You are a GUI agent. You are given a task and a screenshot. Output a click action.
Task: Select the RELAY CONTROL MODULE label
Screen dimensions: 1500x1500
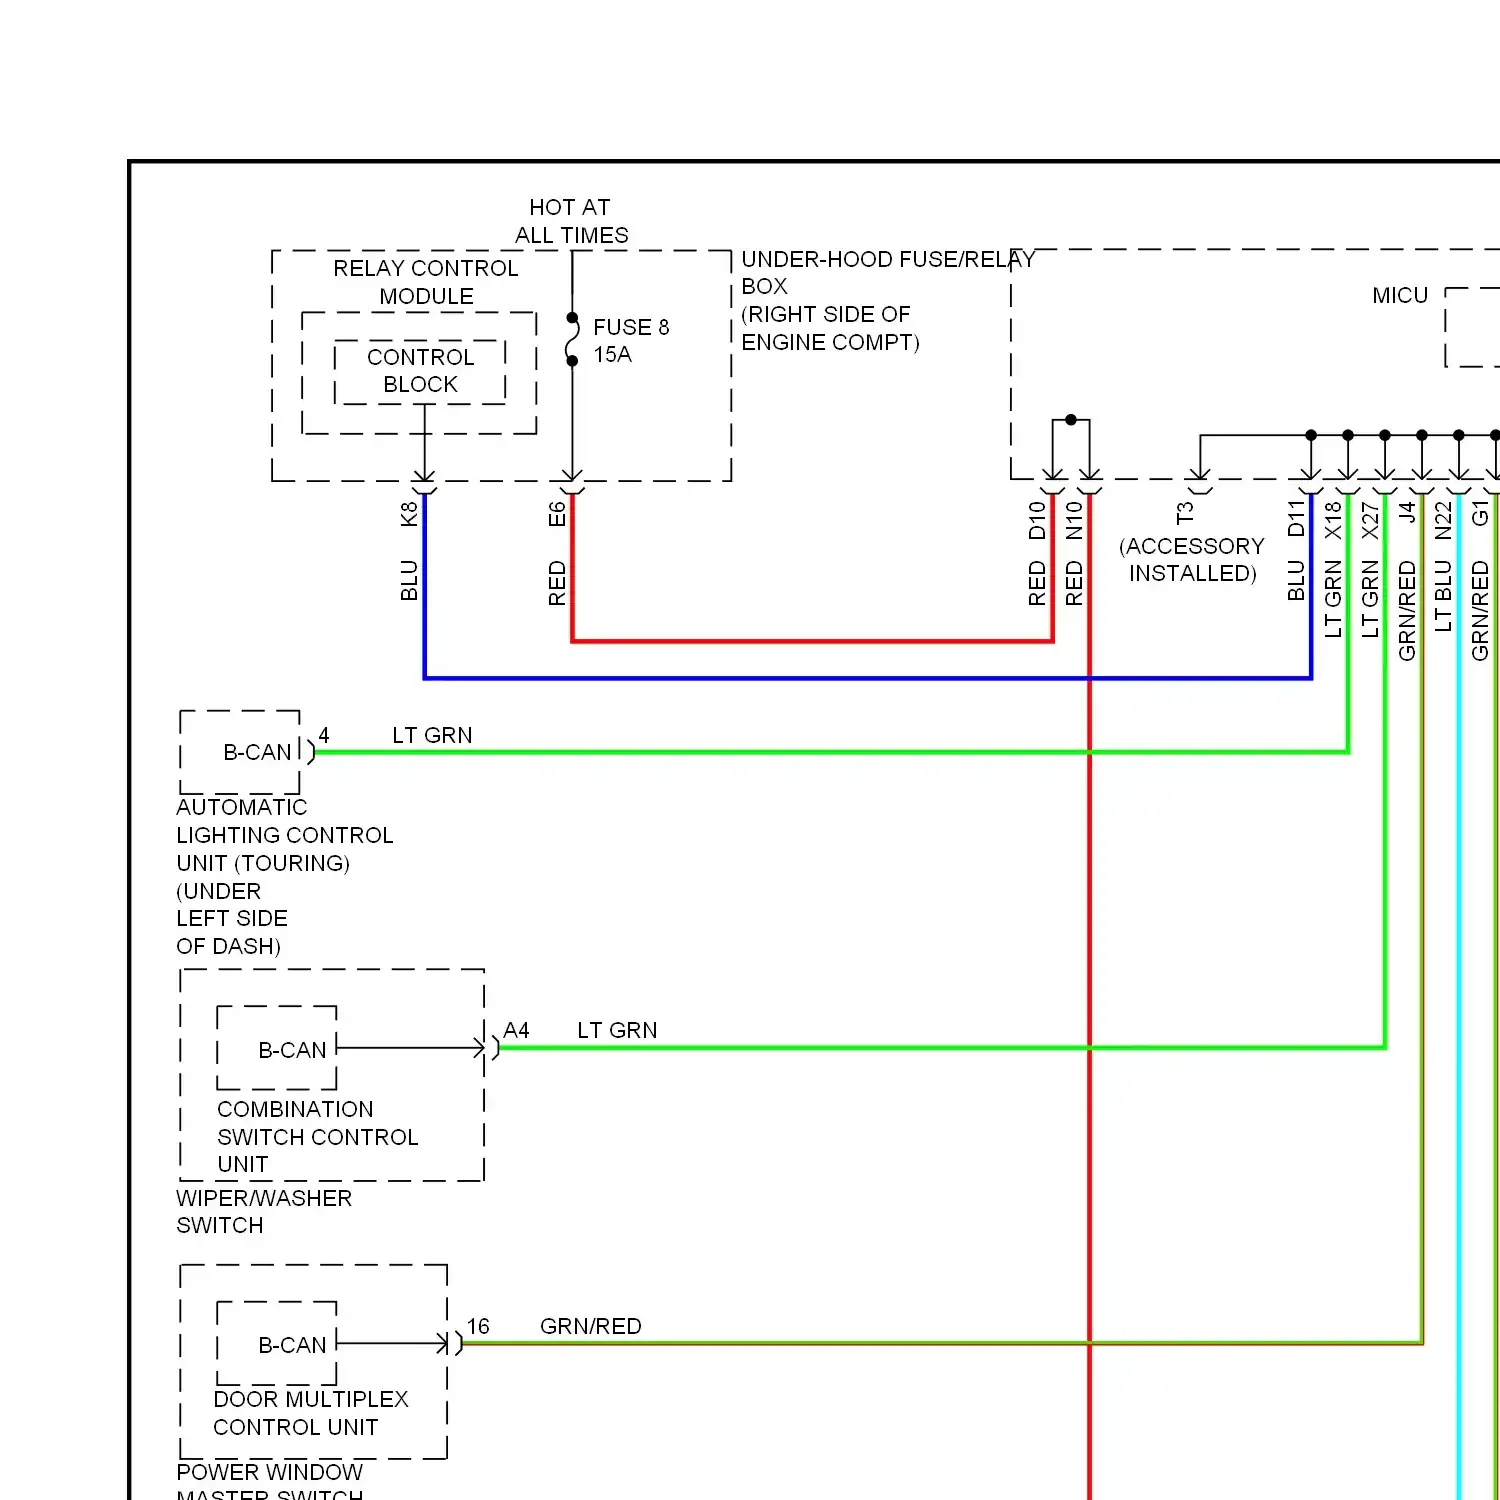coord(426,282)
